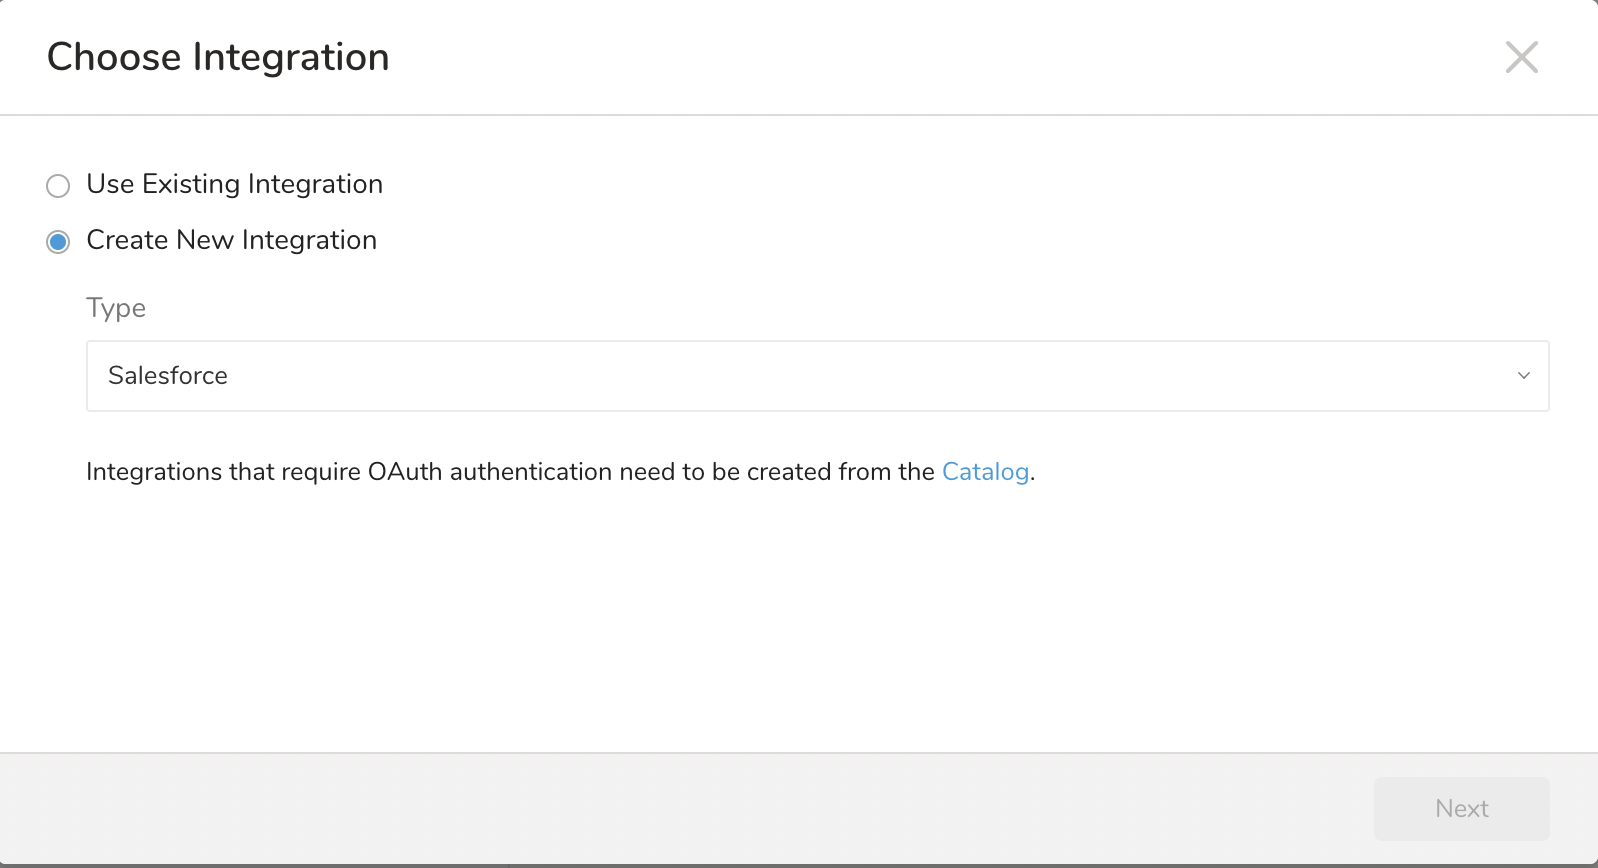Close the Choose Integration dialog
This screenshot has height=868, width=1598.
coord(1521,57)
